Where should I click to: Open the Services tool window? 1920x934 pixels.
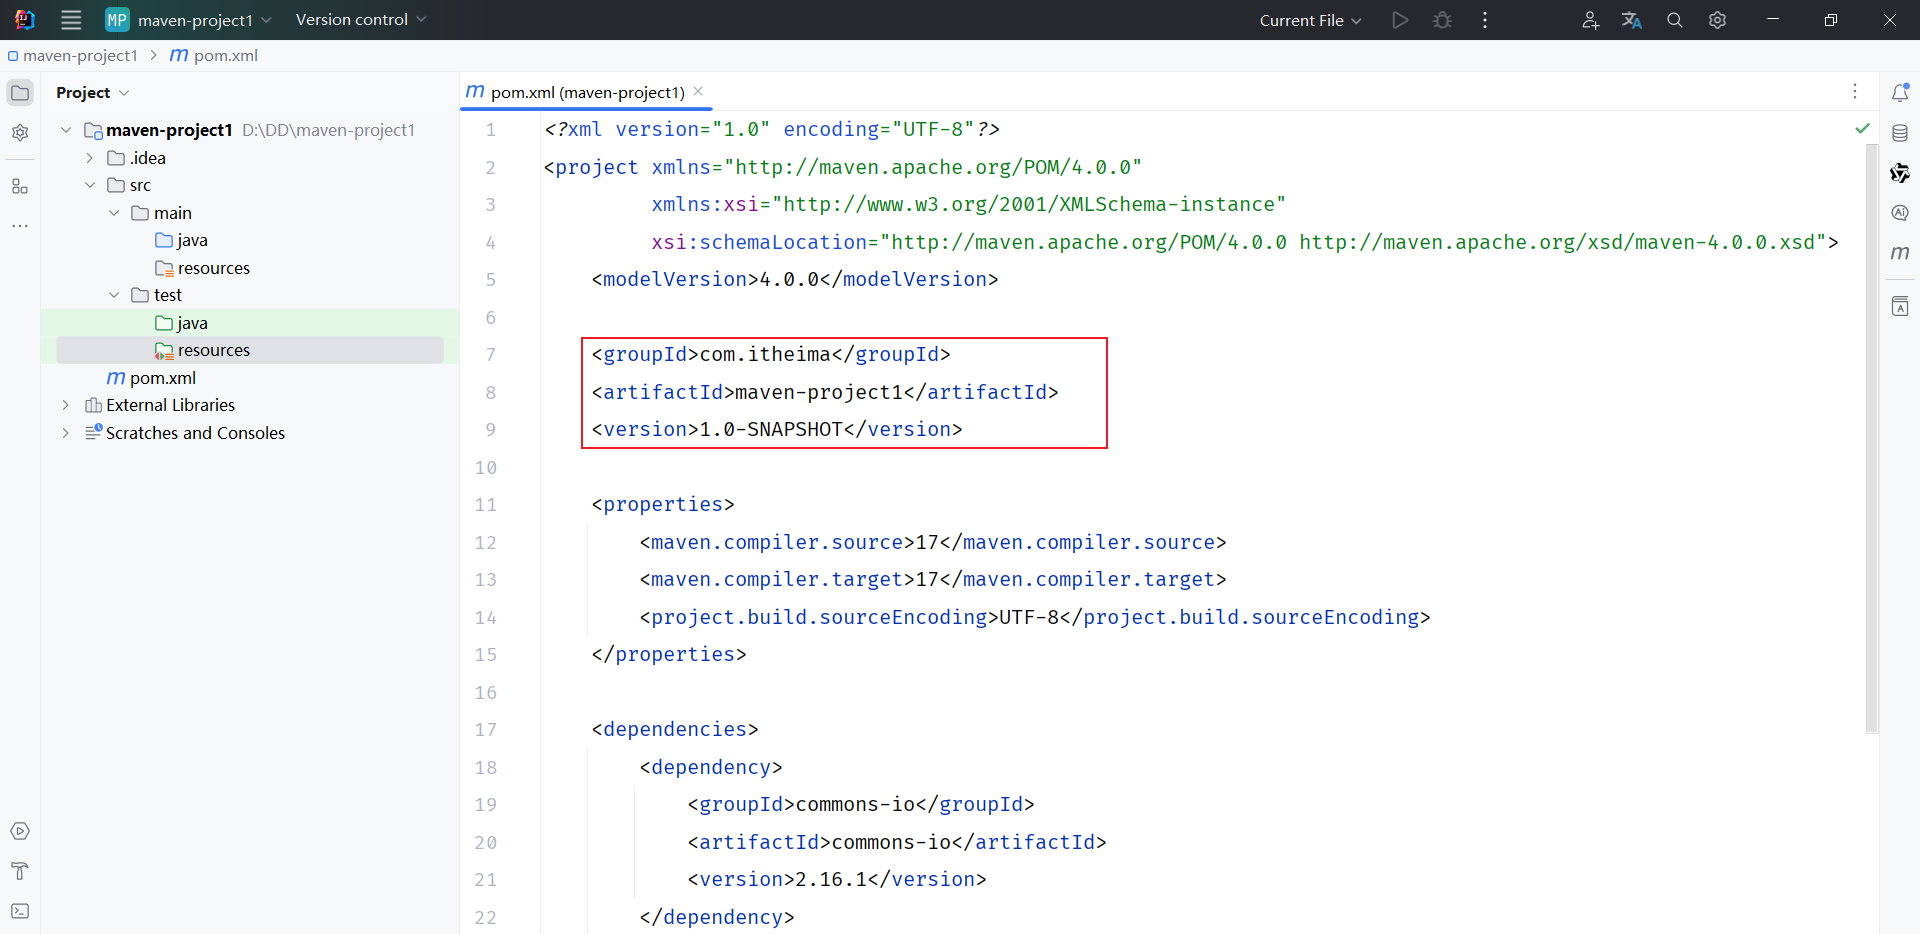click(x=20, y=830)
